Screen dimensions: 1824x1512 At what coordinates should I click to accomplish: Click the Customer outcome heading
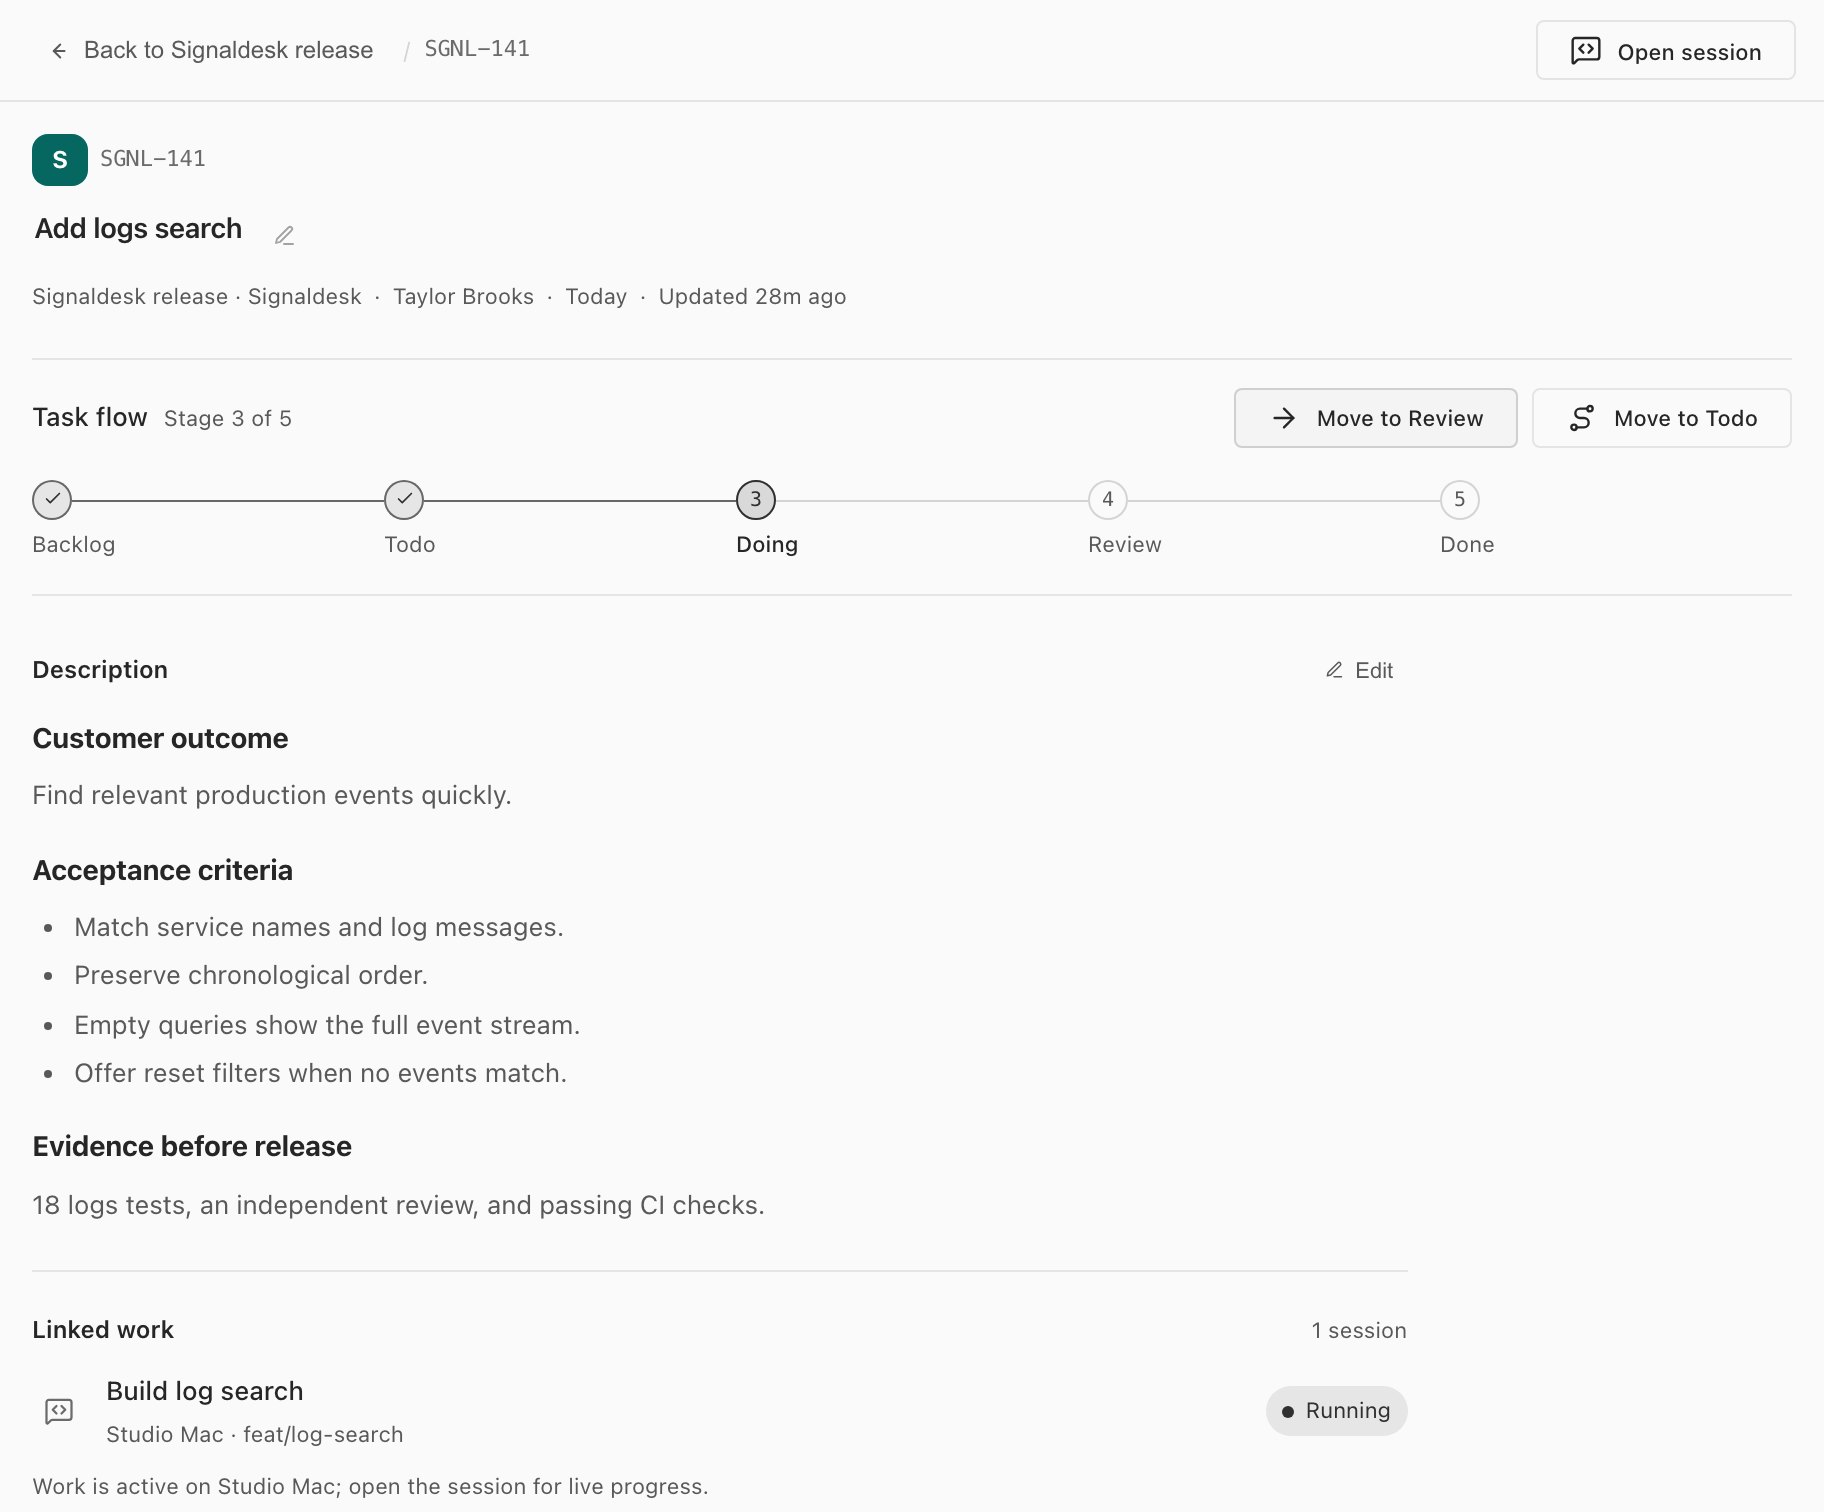160,739
